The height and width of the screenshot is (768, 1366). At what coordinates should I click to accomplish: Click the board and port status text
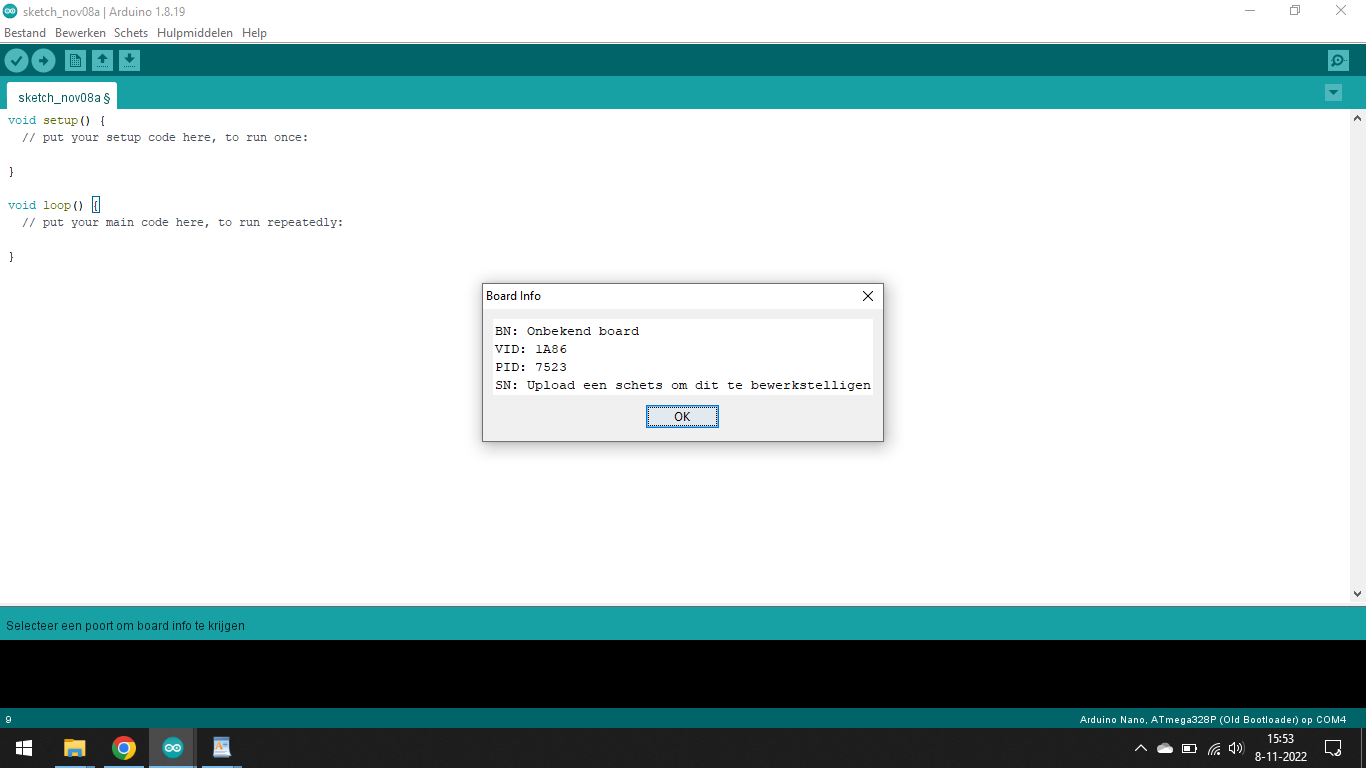[1213, 719]
